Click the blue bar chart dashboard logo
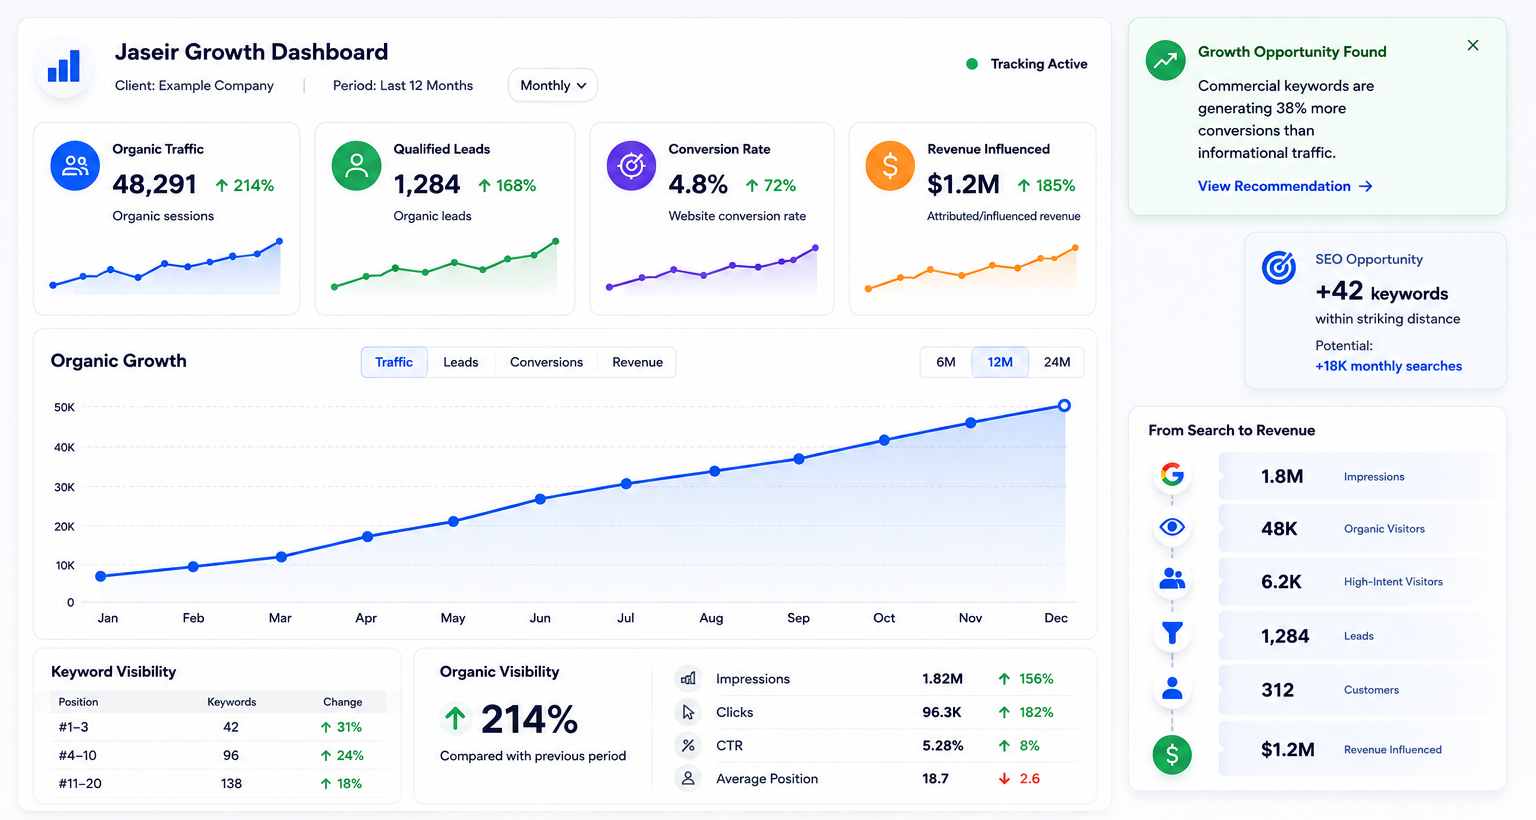Viewport: 1536px width, 820px height. click(64, 67)
